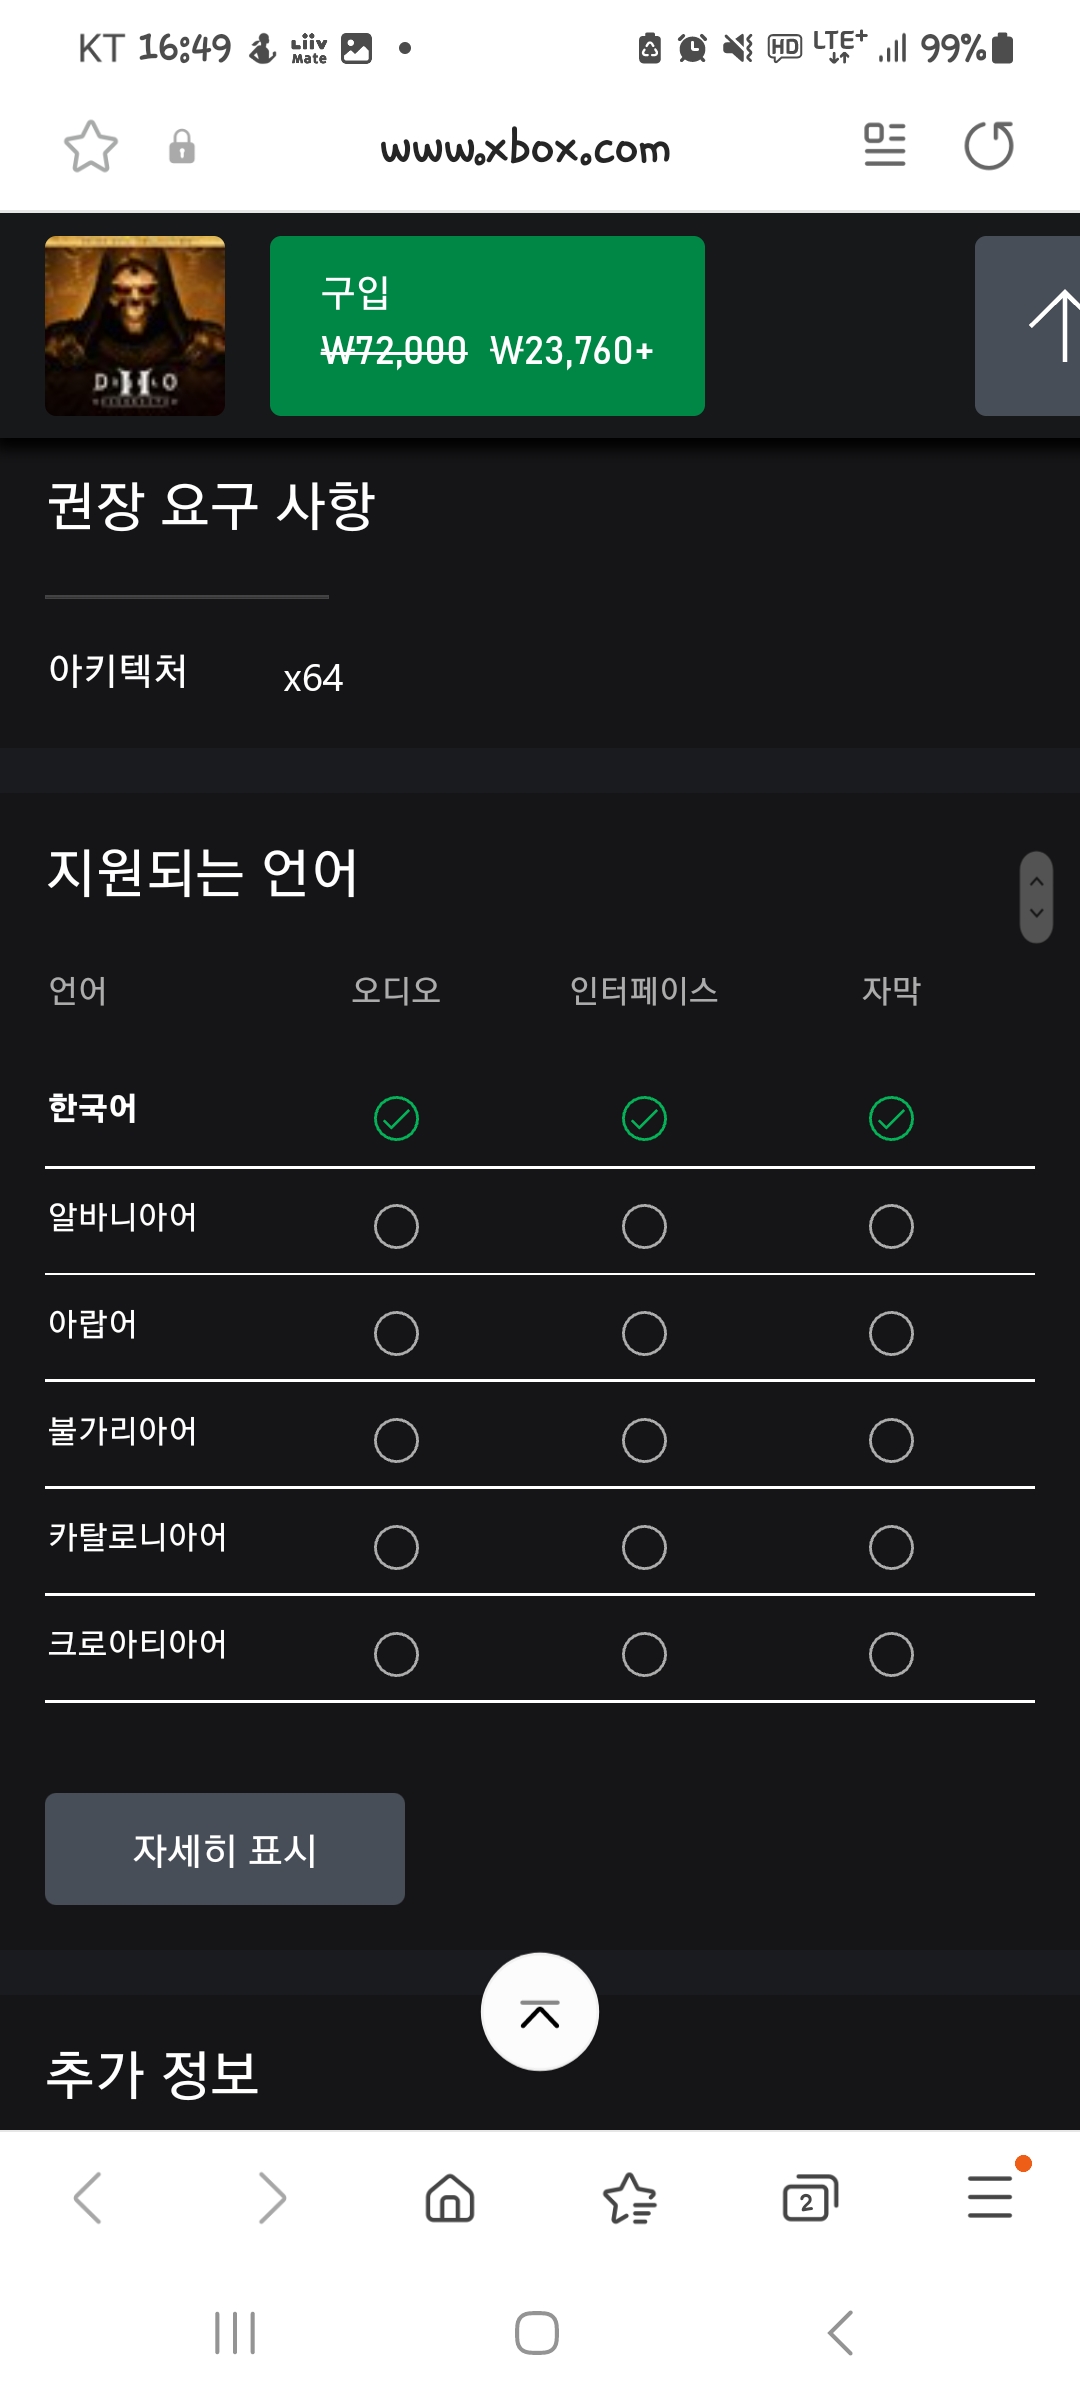1080x2400 pixels.
Task: Bookmark page with star icon
Action: (x=91, y=147)
